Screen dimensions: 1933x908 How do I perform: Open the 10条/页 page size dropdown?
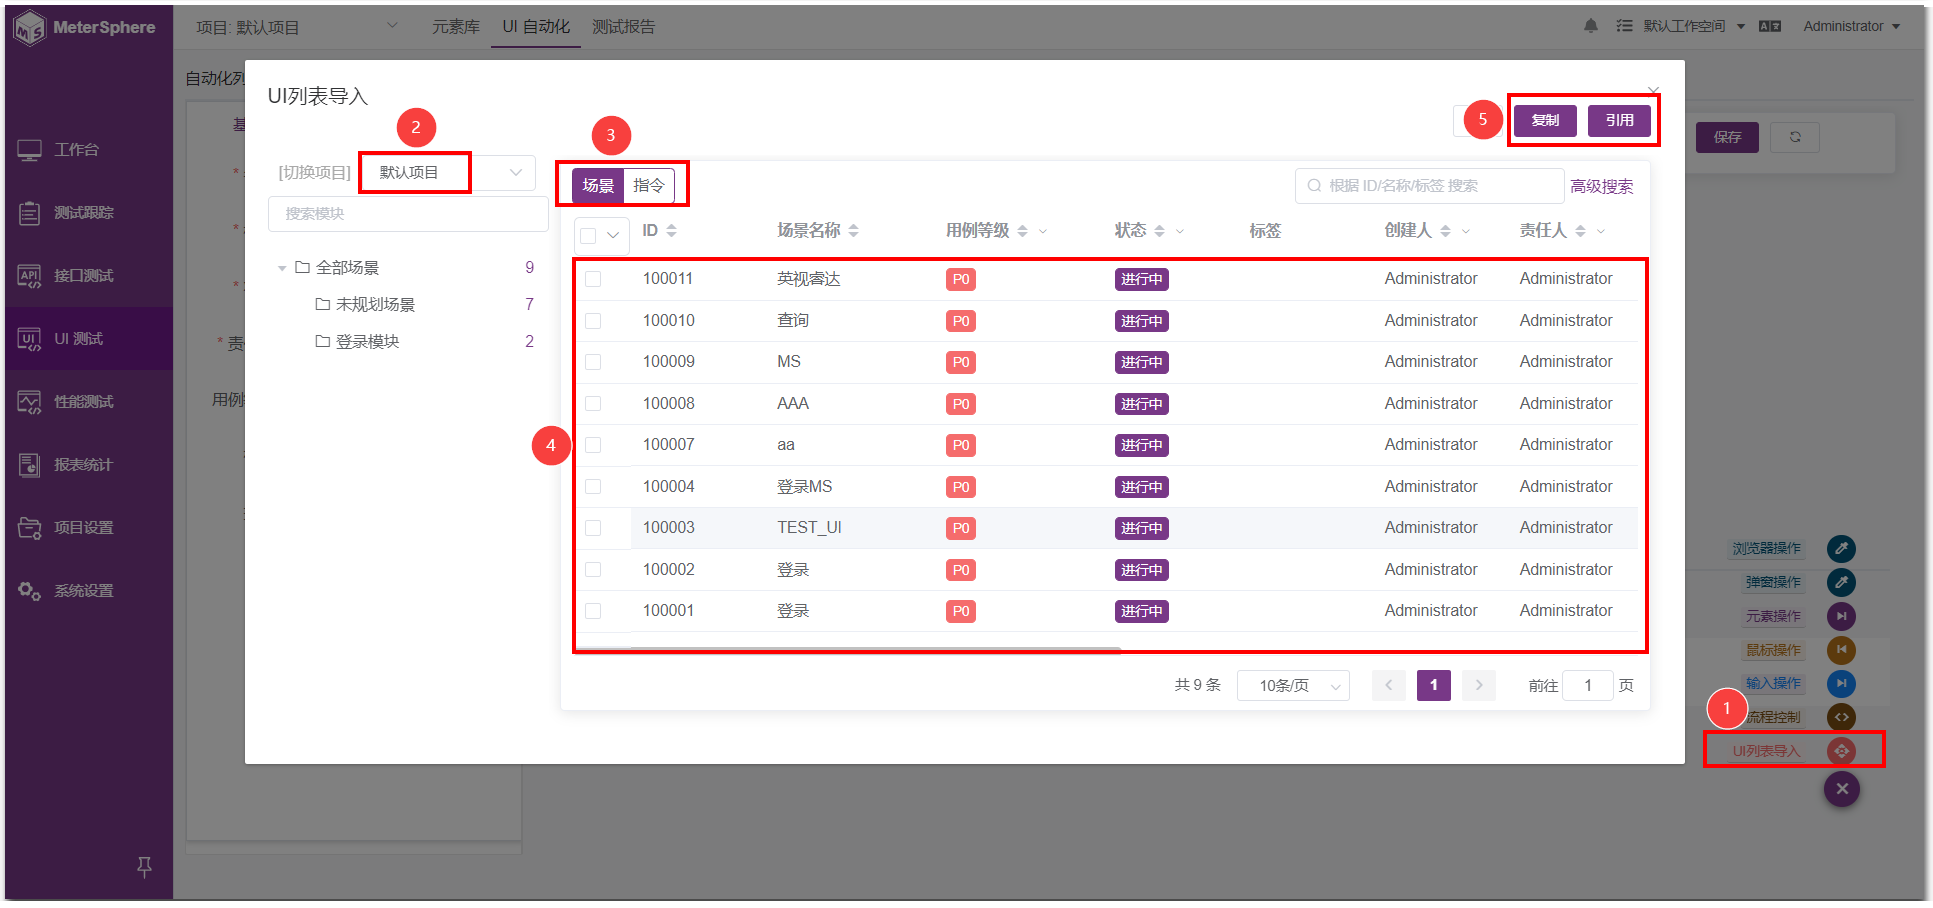(1293, 686)
